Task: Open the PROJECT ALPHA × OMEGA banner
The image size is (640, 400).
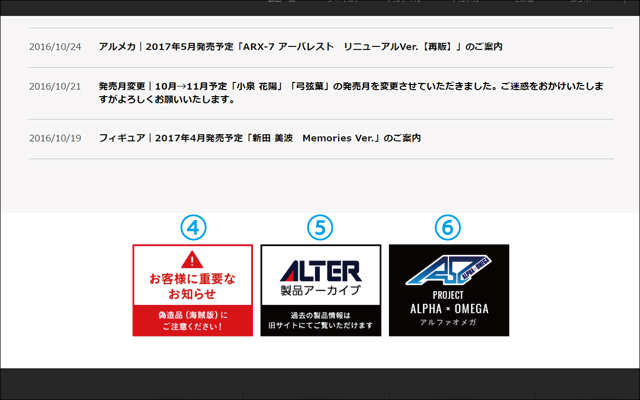Action: pyautogui.click(x=449, y=290)
